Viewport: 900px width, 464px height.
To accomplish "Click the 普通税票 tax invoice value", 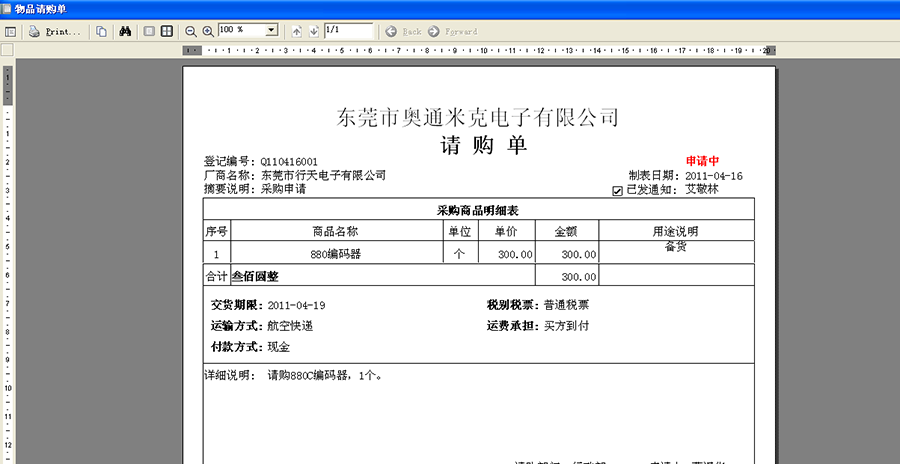I will [567, 306].
